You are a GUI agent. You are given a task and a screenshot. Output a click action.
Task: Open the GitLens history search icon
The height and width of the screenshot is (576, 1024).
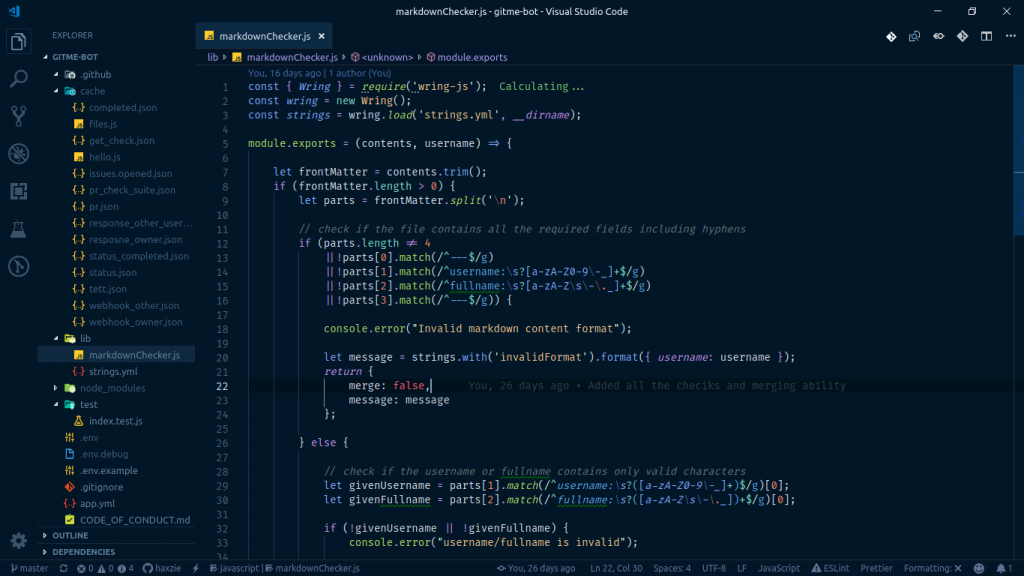coord(913,35)
